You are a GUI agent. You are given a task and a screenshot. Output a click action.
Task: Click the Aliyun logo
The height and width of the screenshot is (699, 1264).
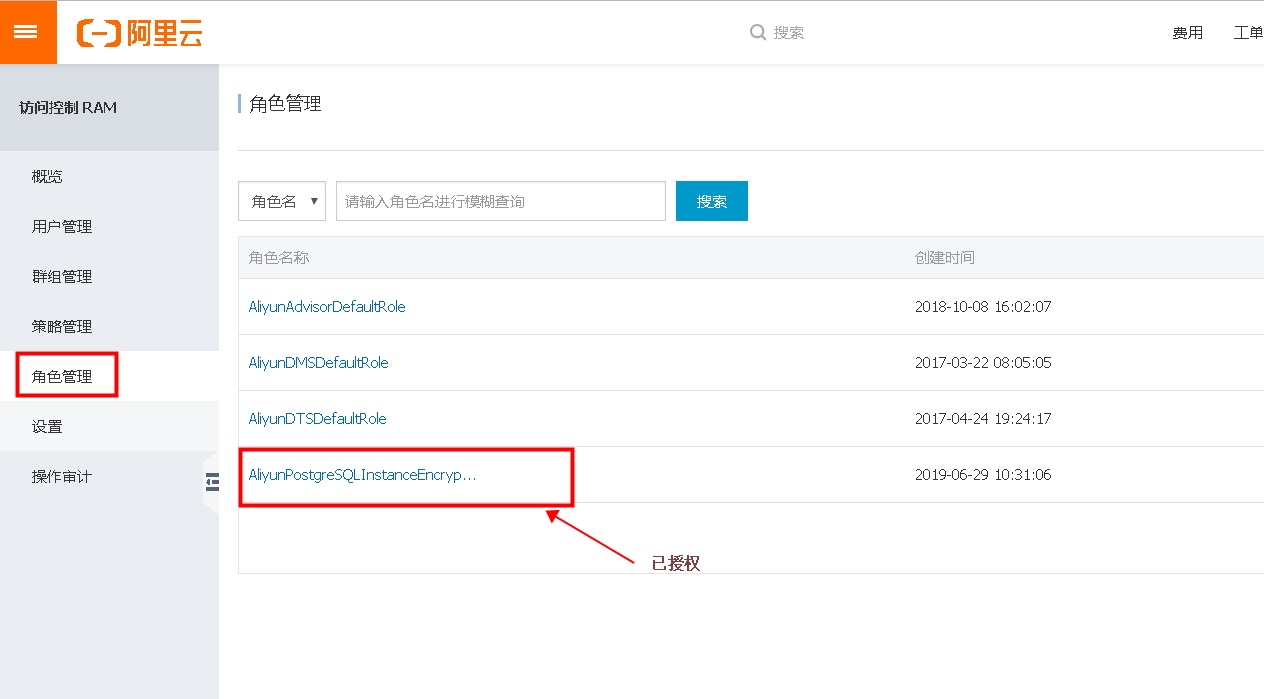140,33
